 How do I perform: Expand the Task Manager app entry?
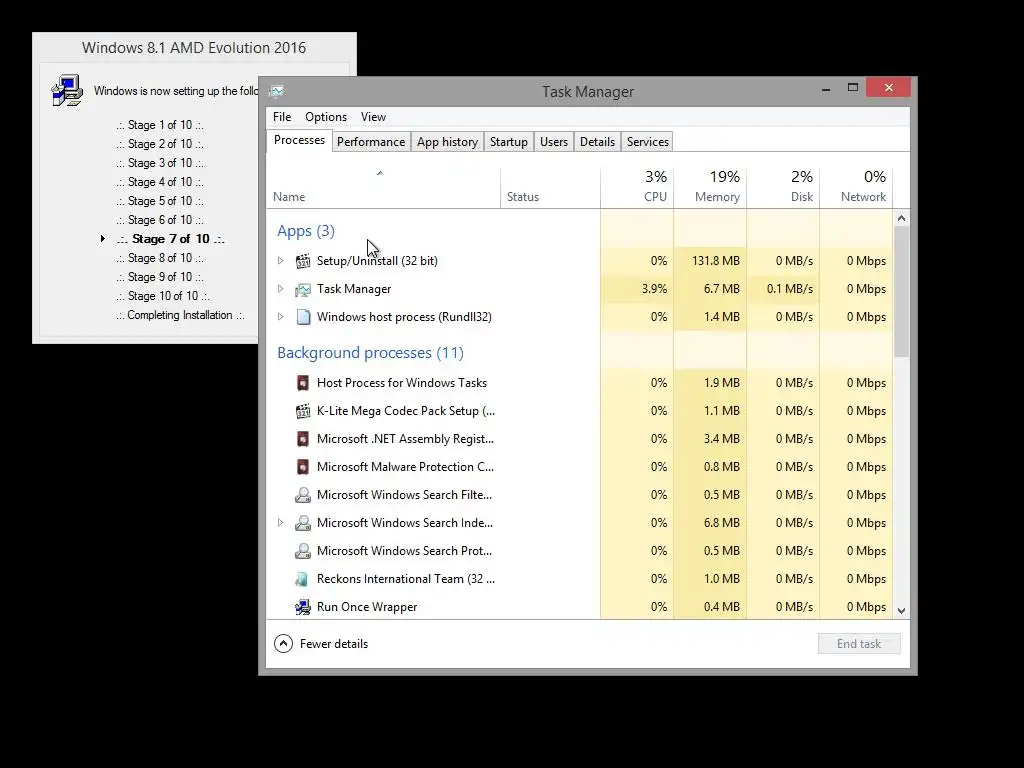coord(281,289)
